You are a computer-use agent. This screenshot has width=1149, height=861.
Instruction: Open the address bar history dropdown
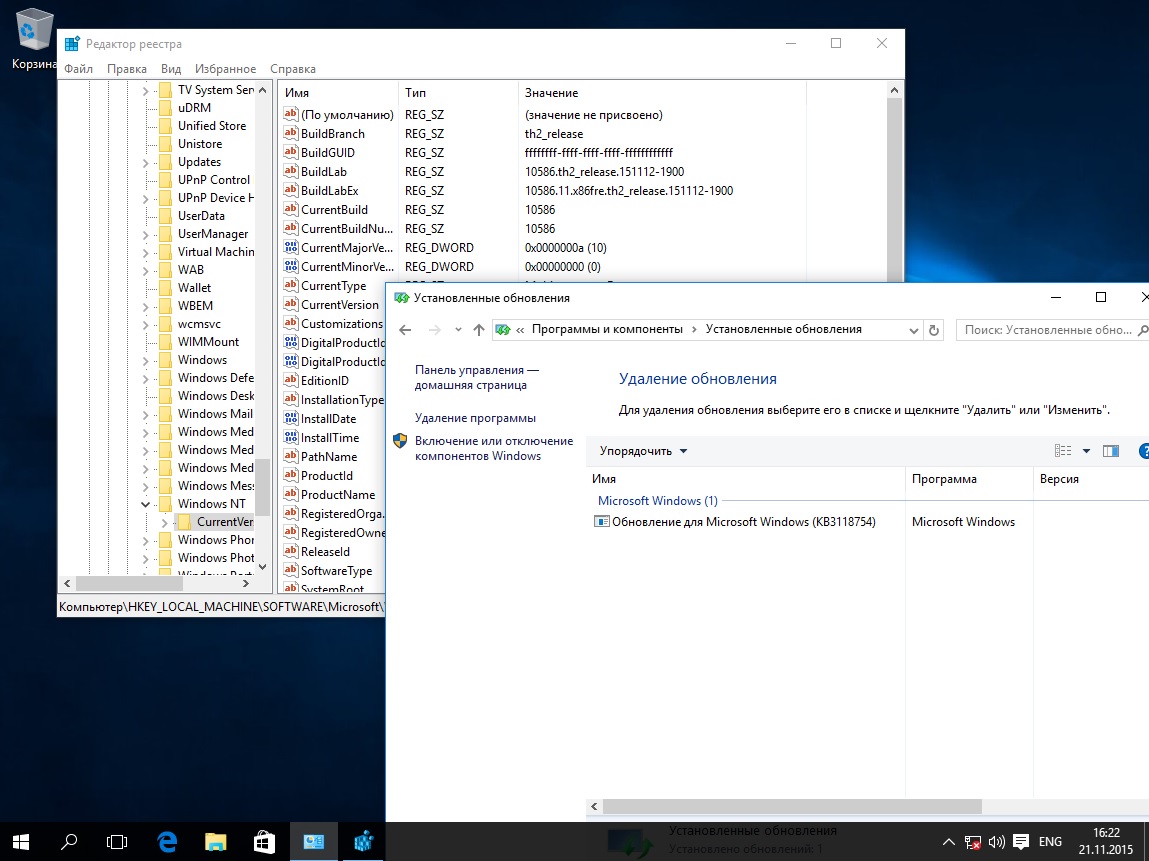913,330
